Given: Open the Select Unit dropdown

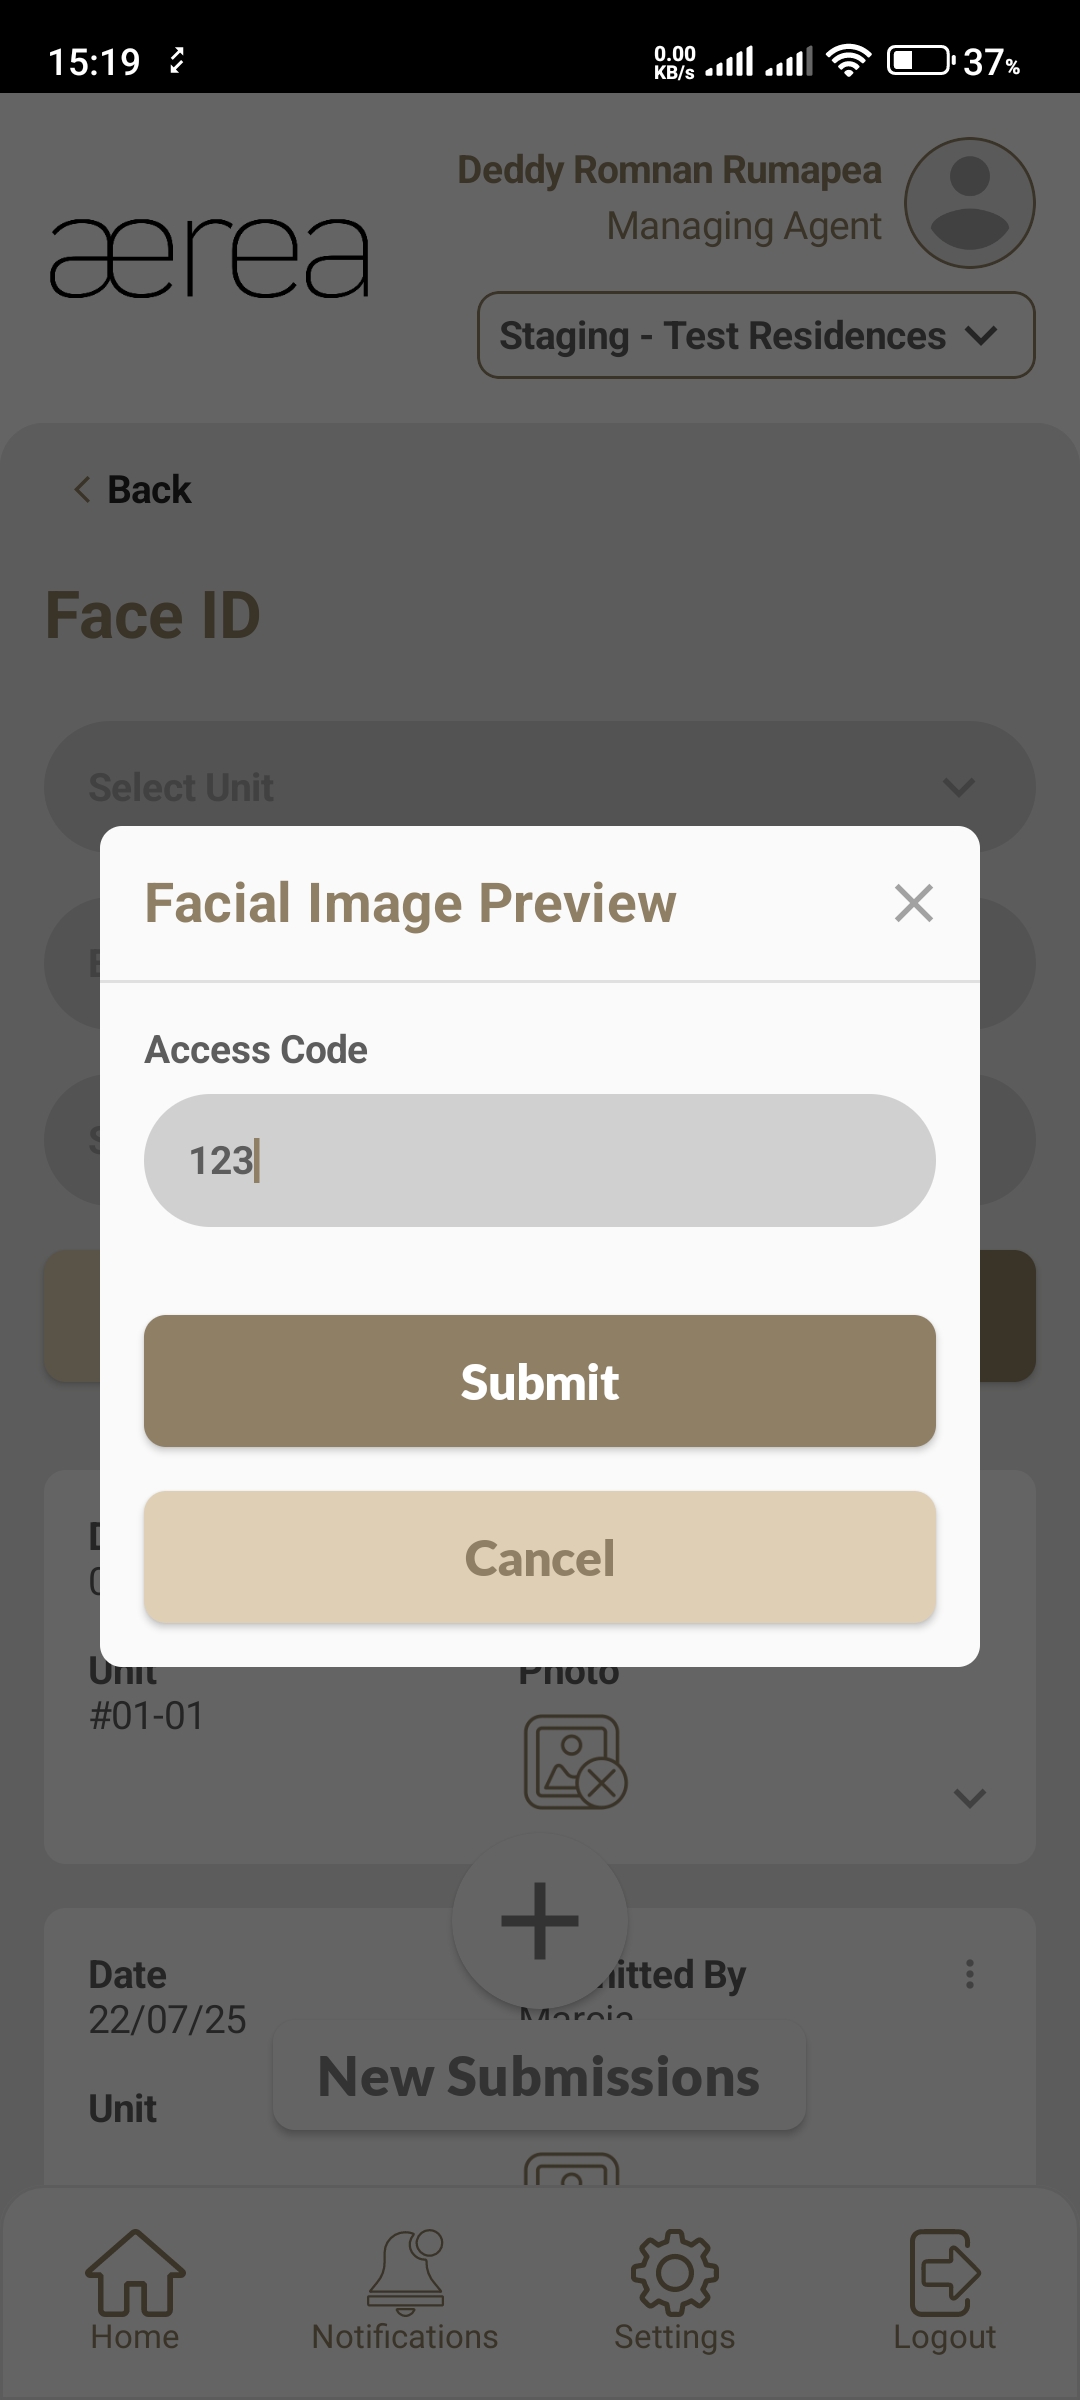Looking at the screenshot, I should coord(540,786).
